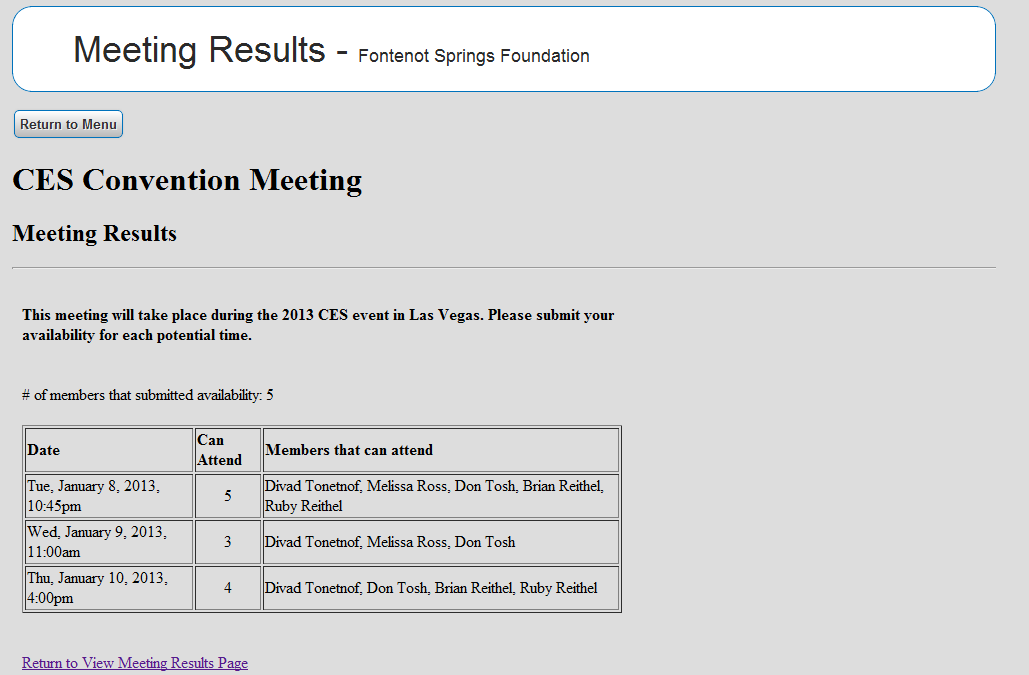Click the members that submitted availability count
This screenshot has height=675, width=1029.
coord(148,395)
